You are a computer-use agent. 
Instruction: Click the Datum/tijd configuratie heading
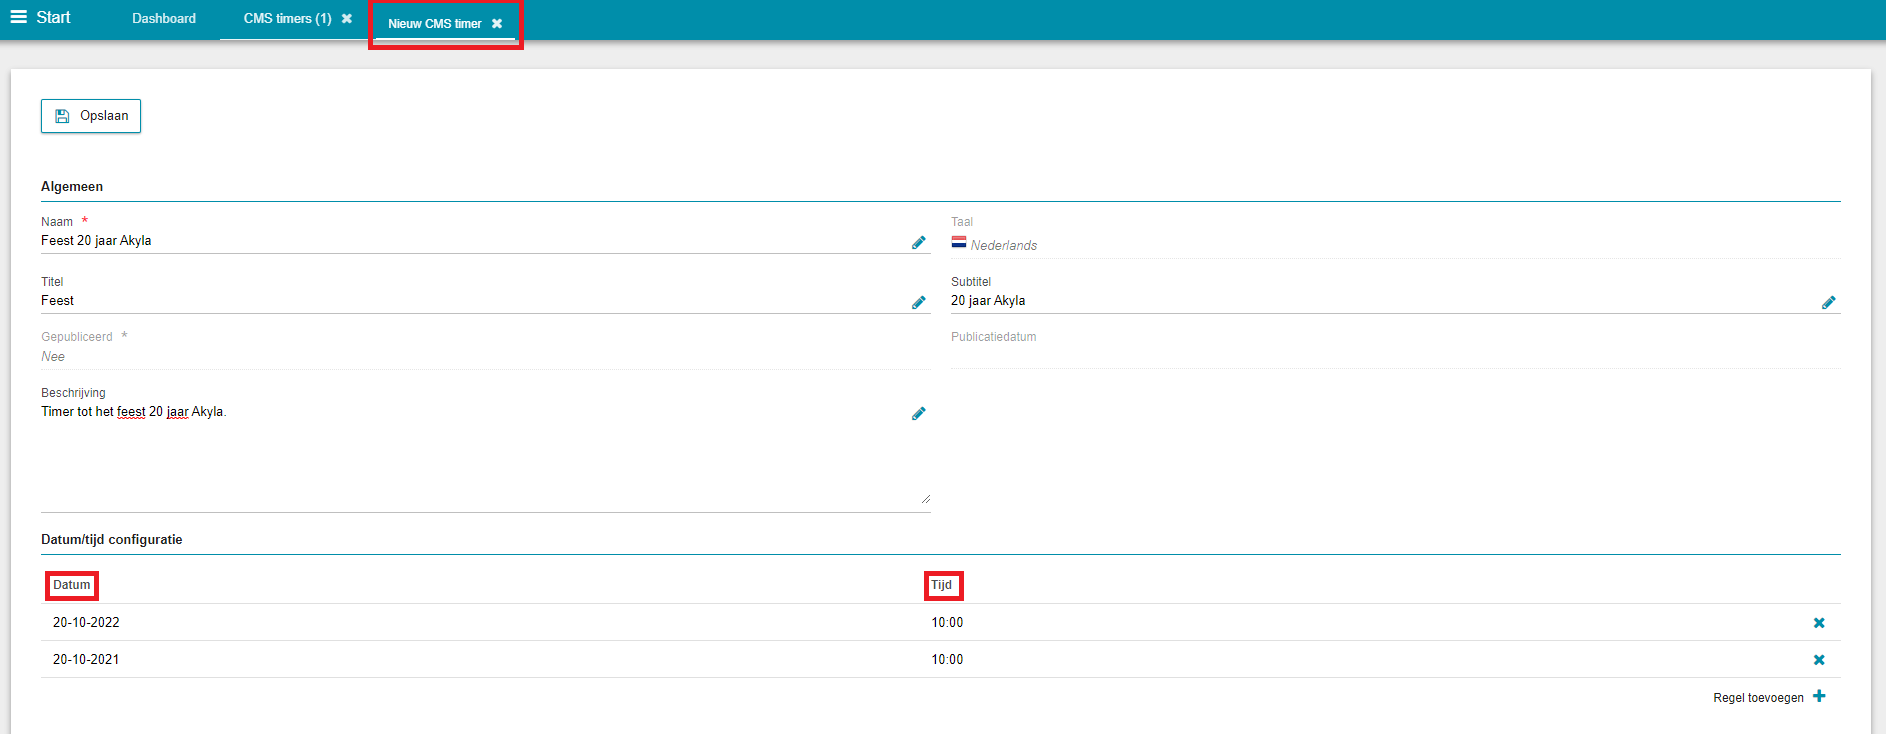[x=112, y=540]
